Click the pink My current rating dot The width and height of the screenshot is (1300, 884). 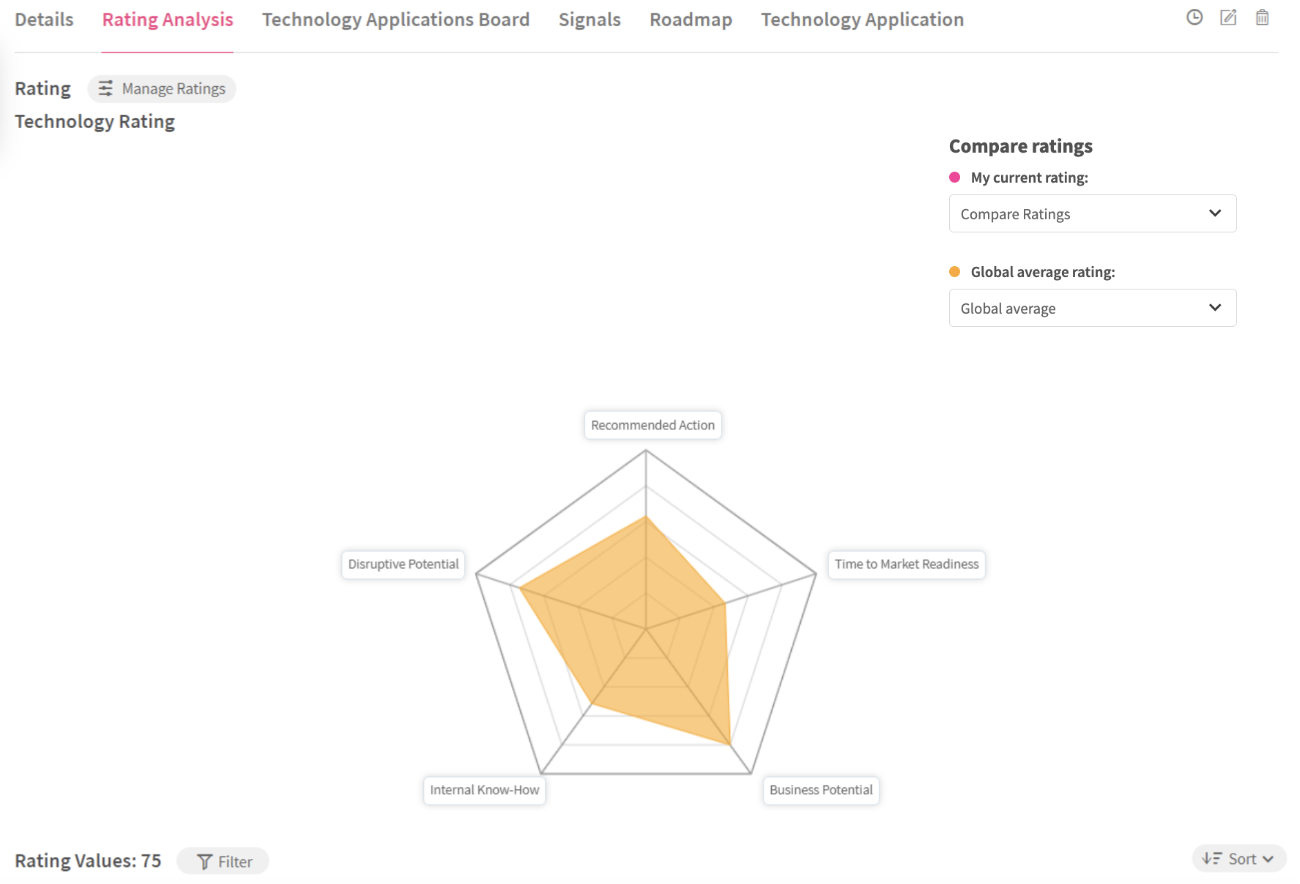pos(955,178)
